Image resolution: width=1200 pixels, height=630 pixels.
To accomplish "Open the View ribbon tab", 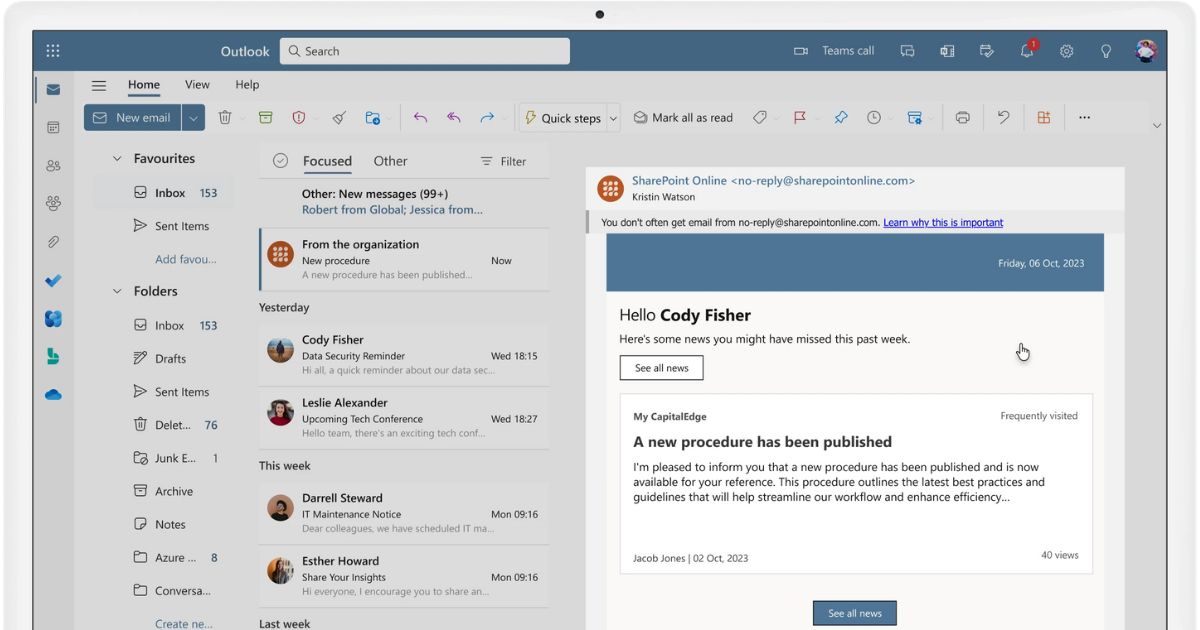I will click(x=197, y=85).
